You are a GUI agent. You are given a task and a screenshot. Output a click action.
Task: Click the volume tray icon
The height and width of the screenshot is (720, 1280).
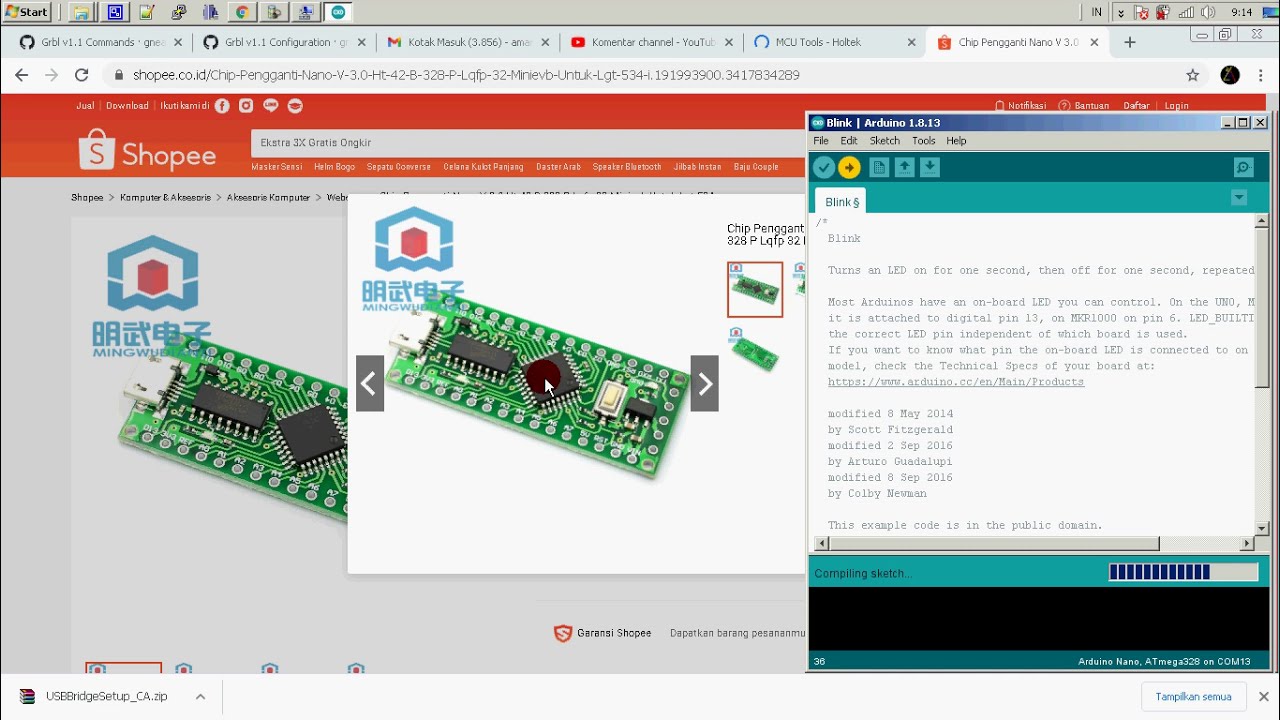click(x=1208, y=12)
